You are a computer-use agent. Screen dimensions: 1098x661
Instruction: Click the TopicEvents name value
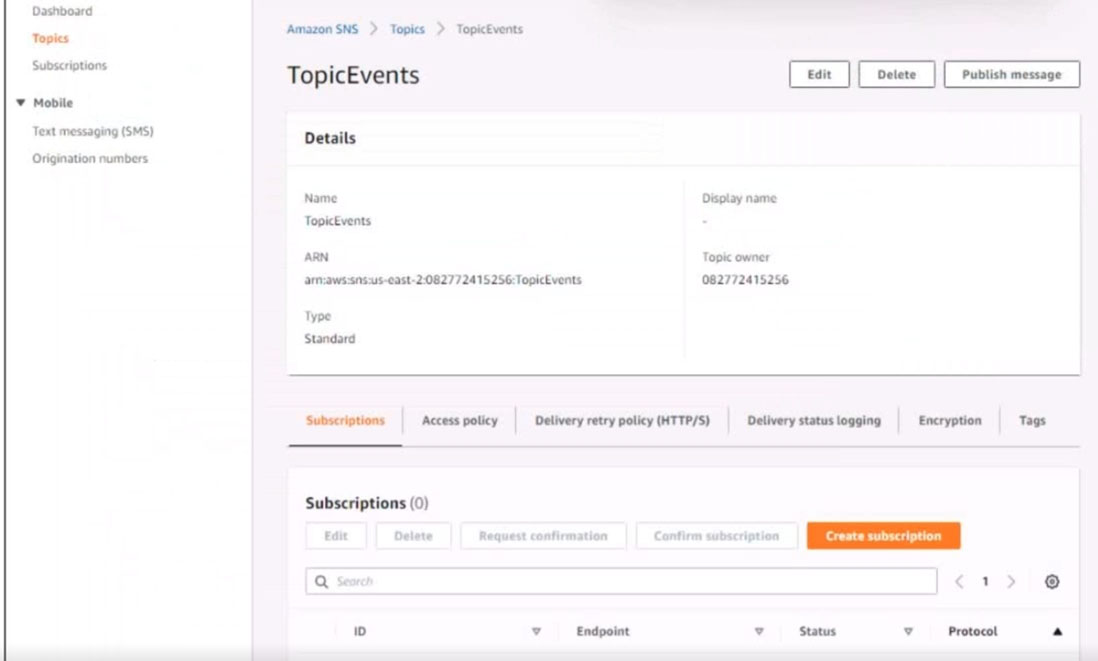tap(338, 221)
